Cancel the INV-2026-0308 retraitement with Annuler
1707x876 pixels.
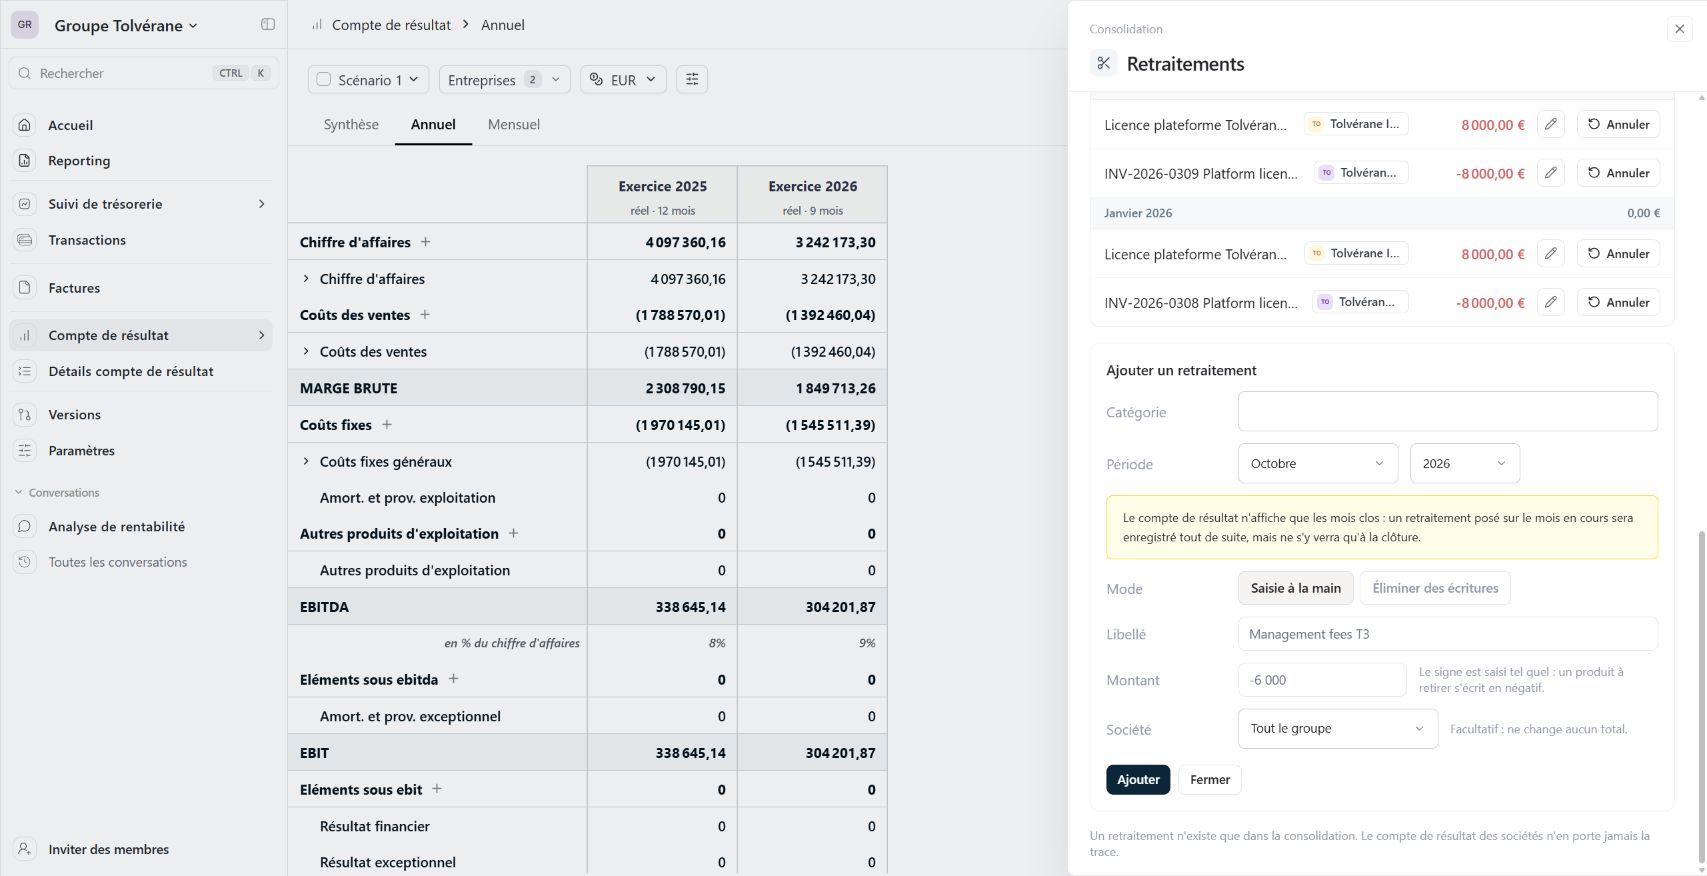1619,302
